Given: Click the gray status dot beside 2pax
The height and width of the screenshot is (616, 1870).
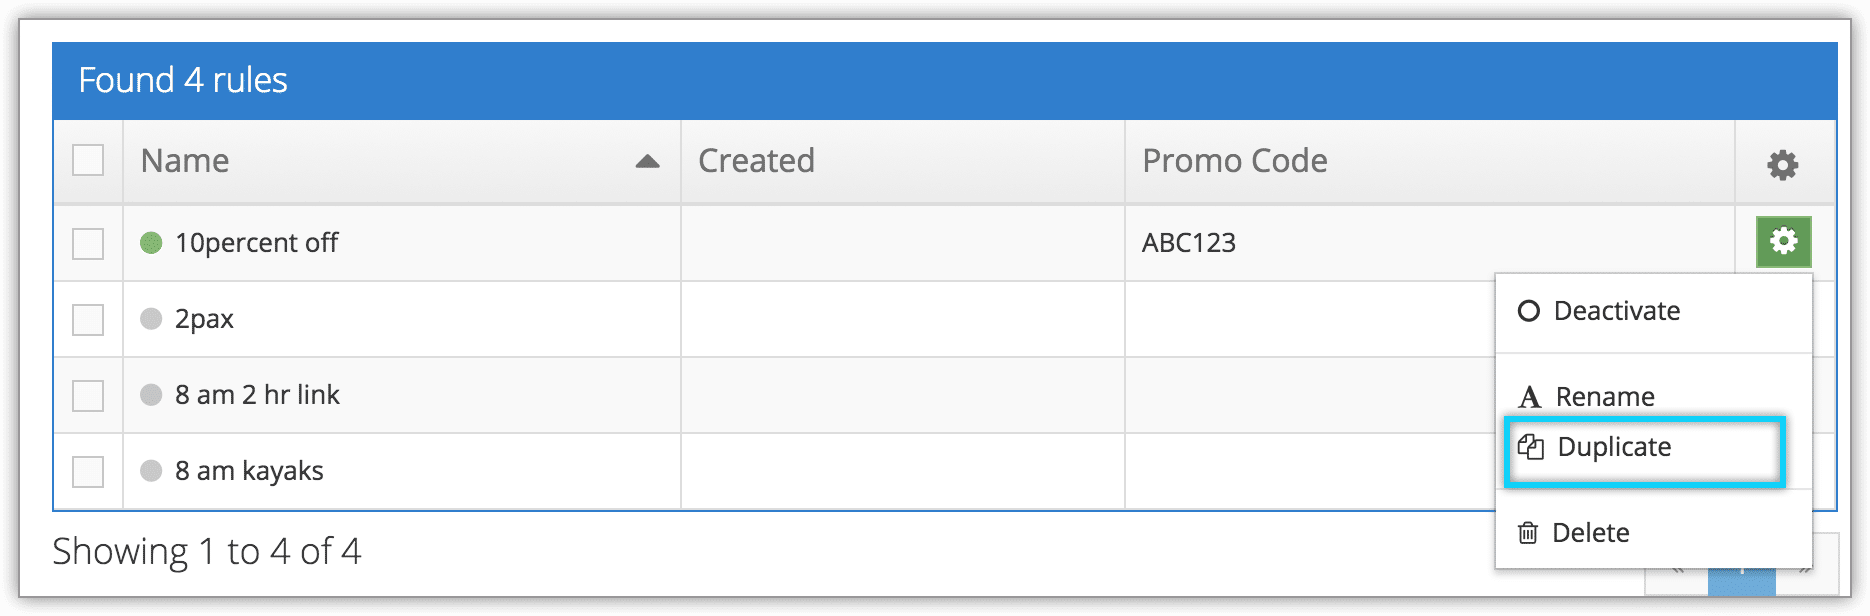Looking at the screenshot, I should (x=151, y=319).
